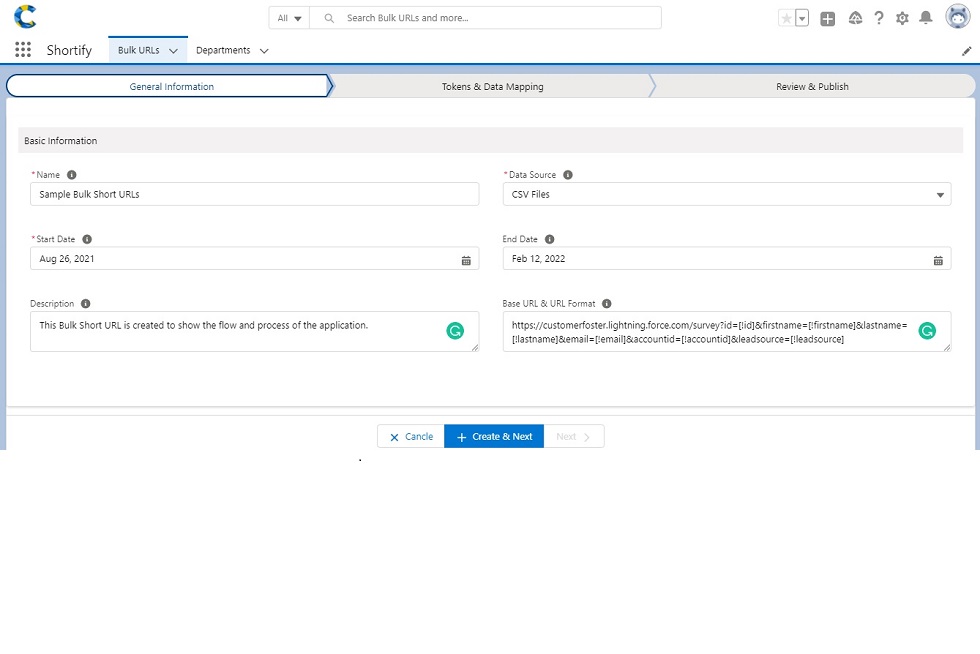Expand the Departments tab chevron

coord(264,51)
